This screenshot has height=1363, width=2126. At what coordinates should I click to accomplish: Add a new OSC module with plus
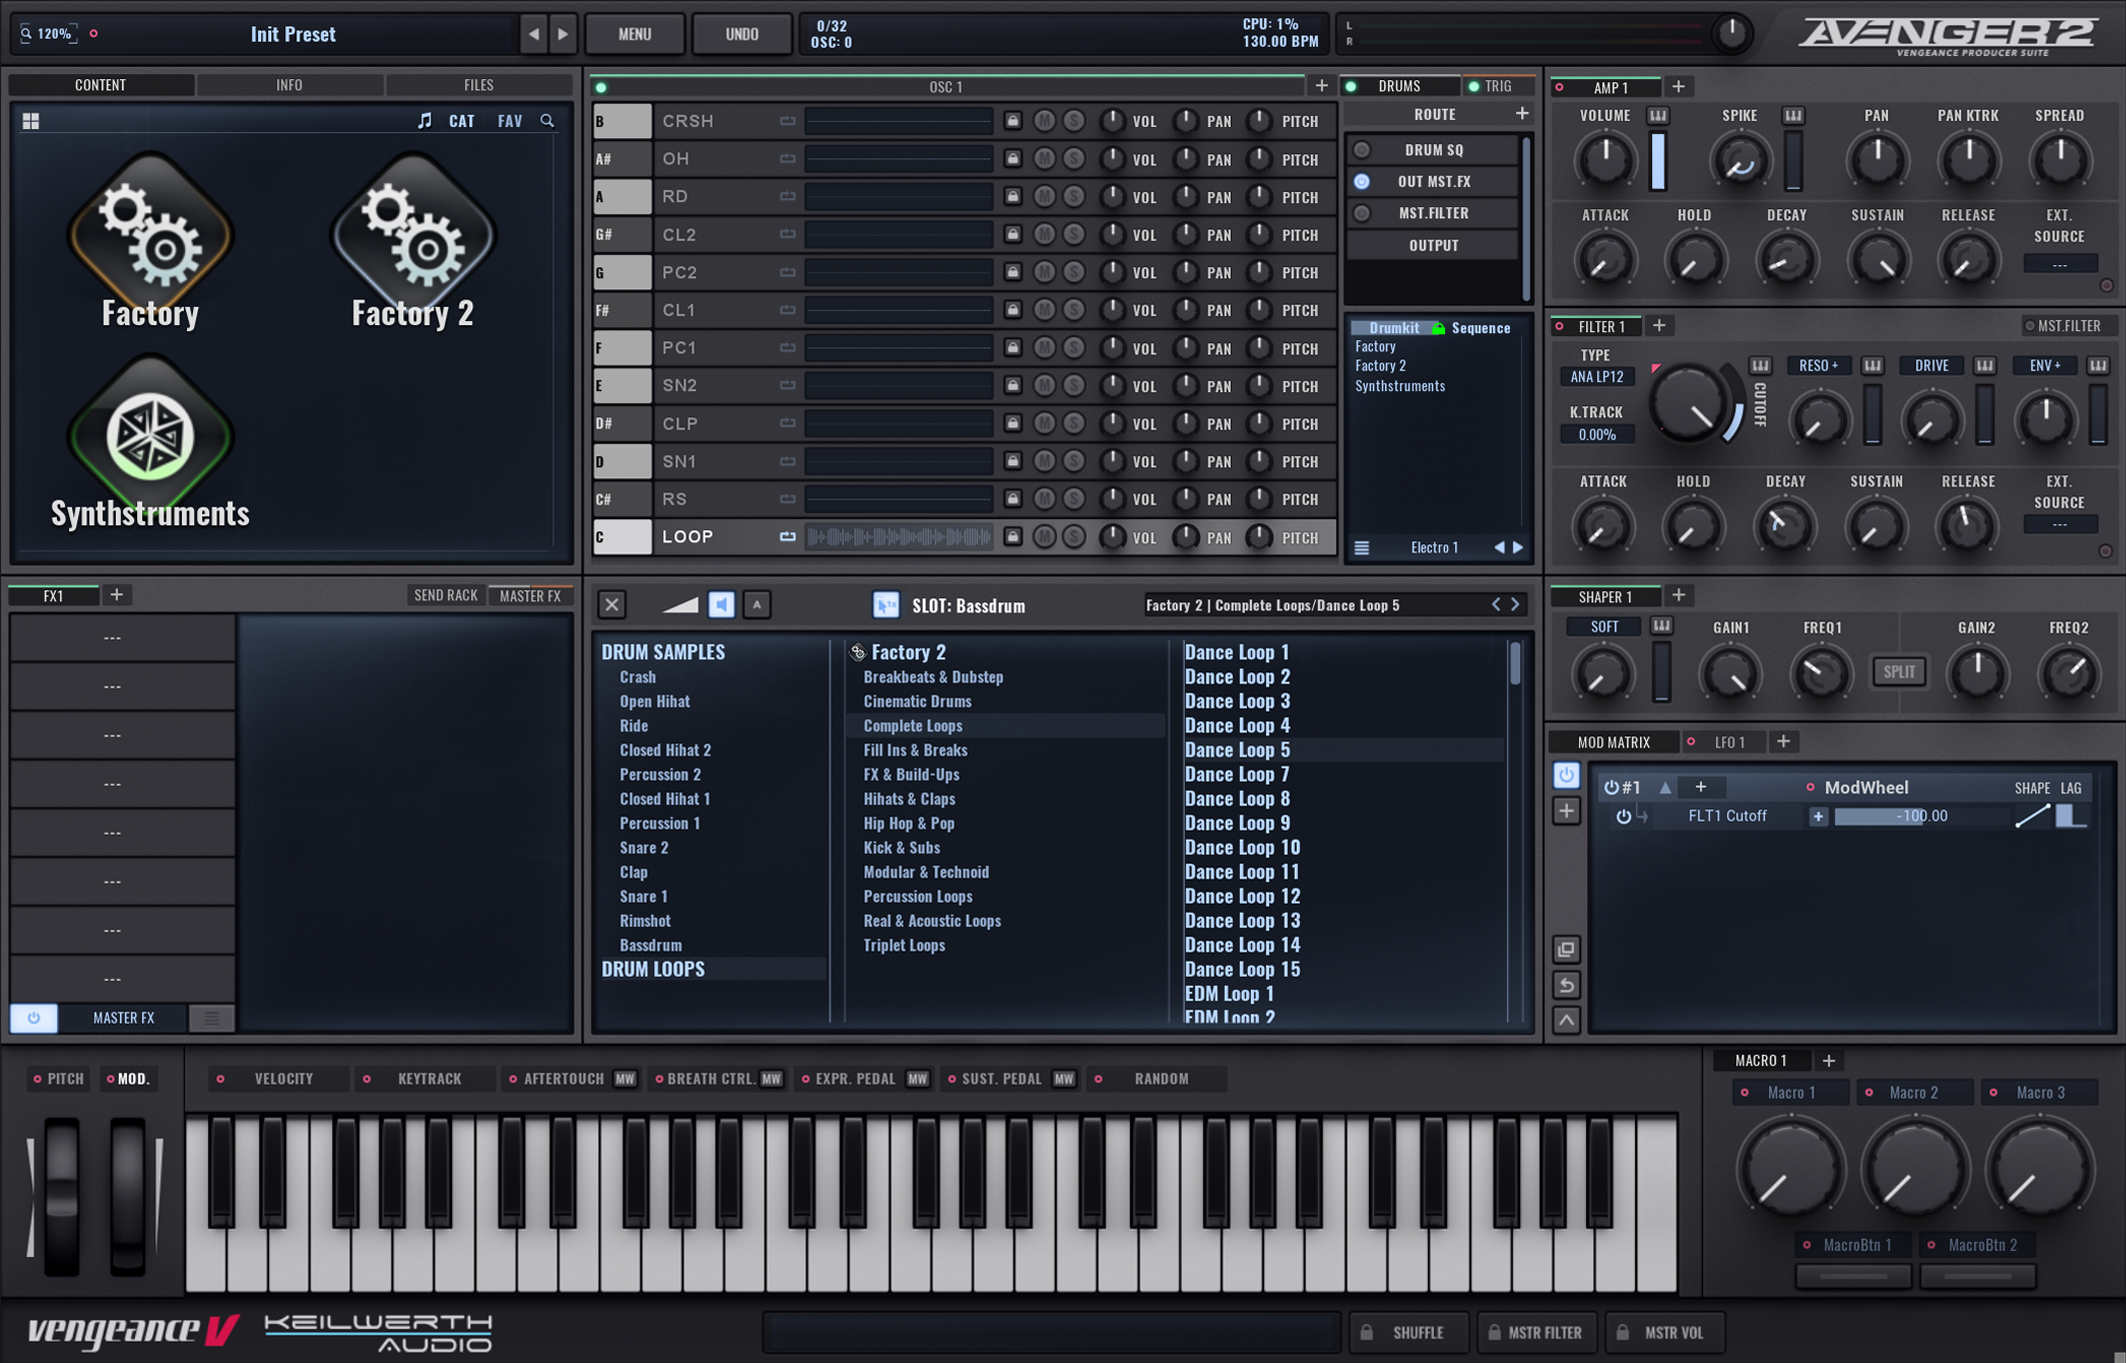[1321, 86]
